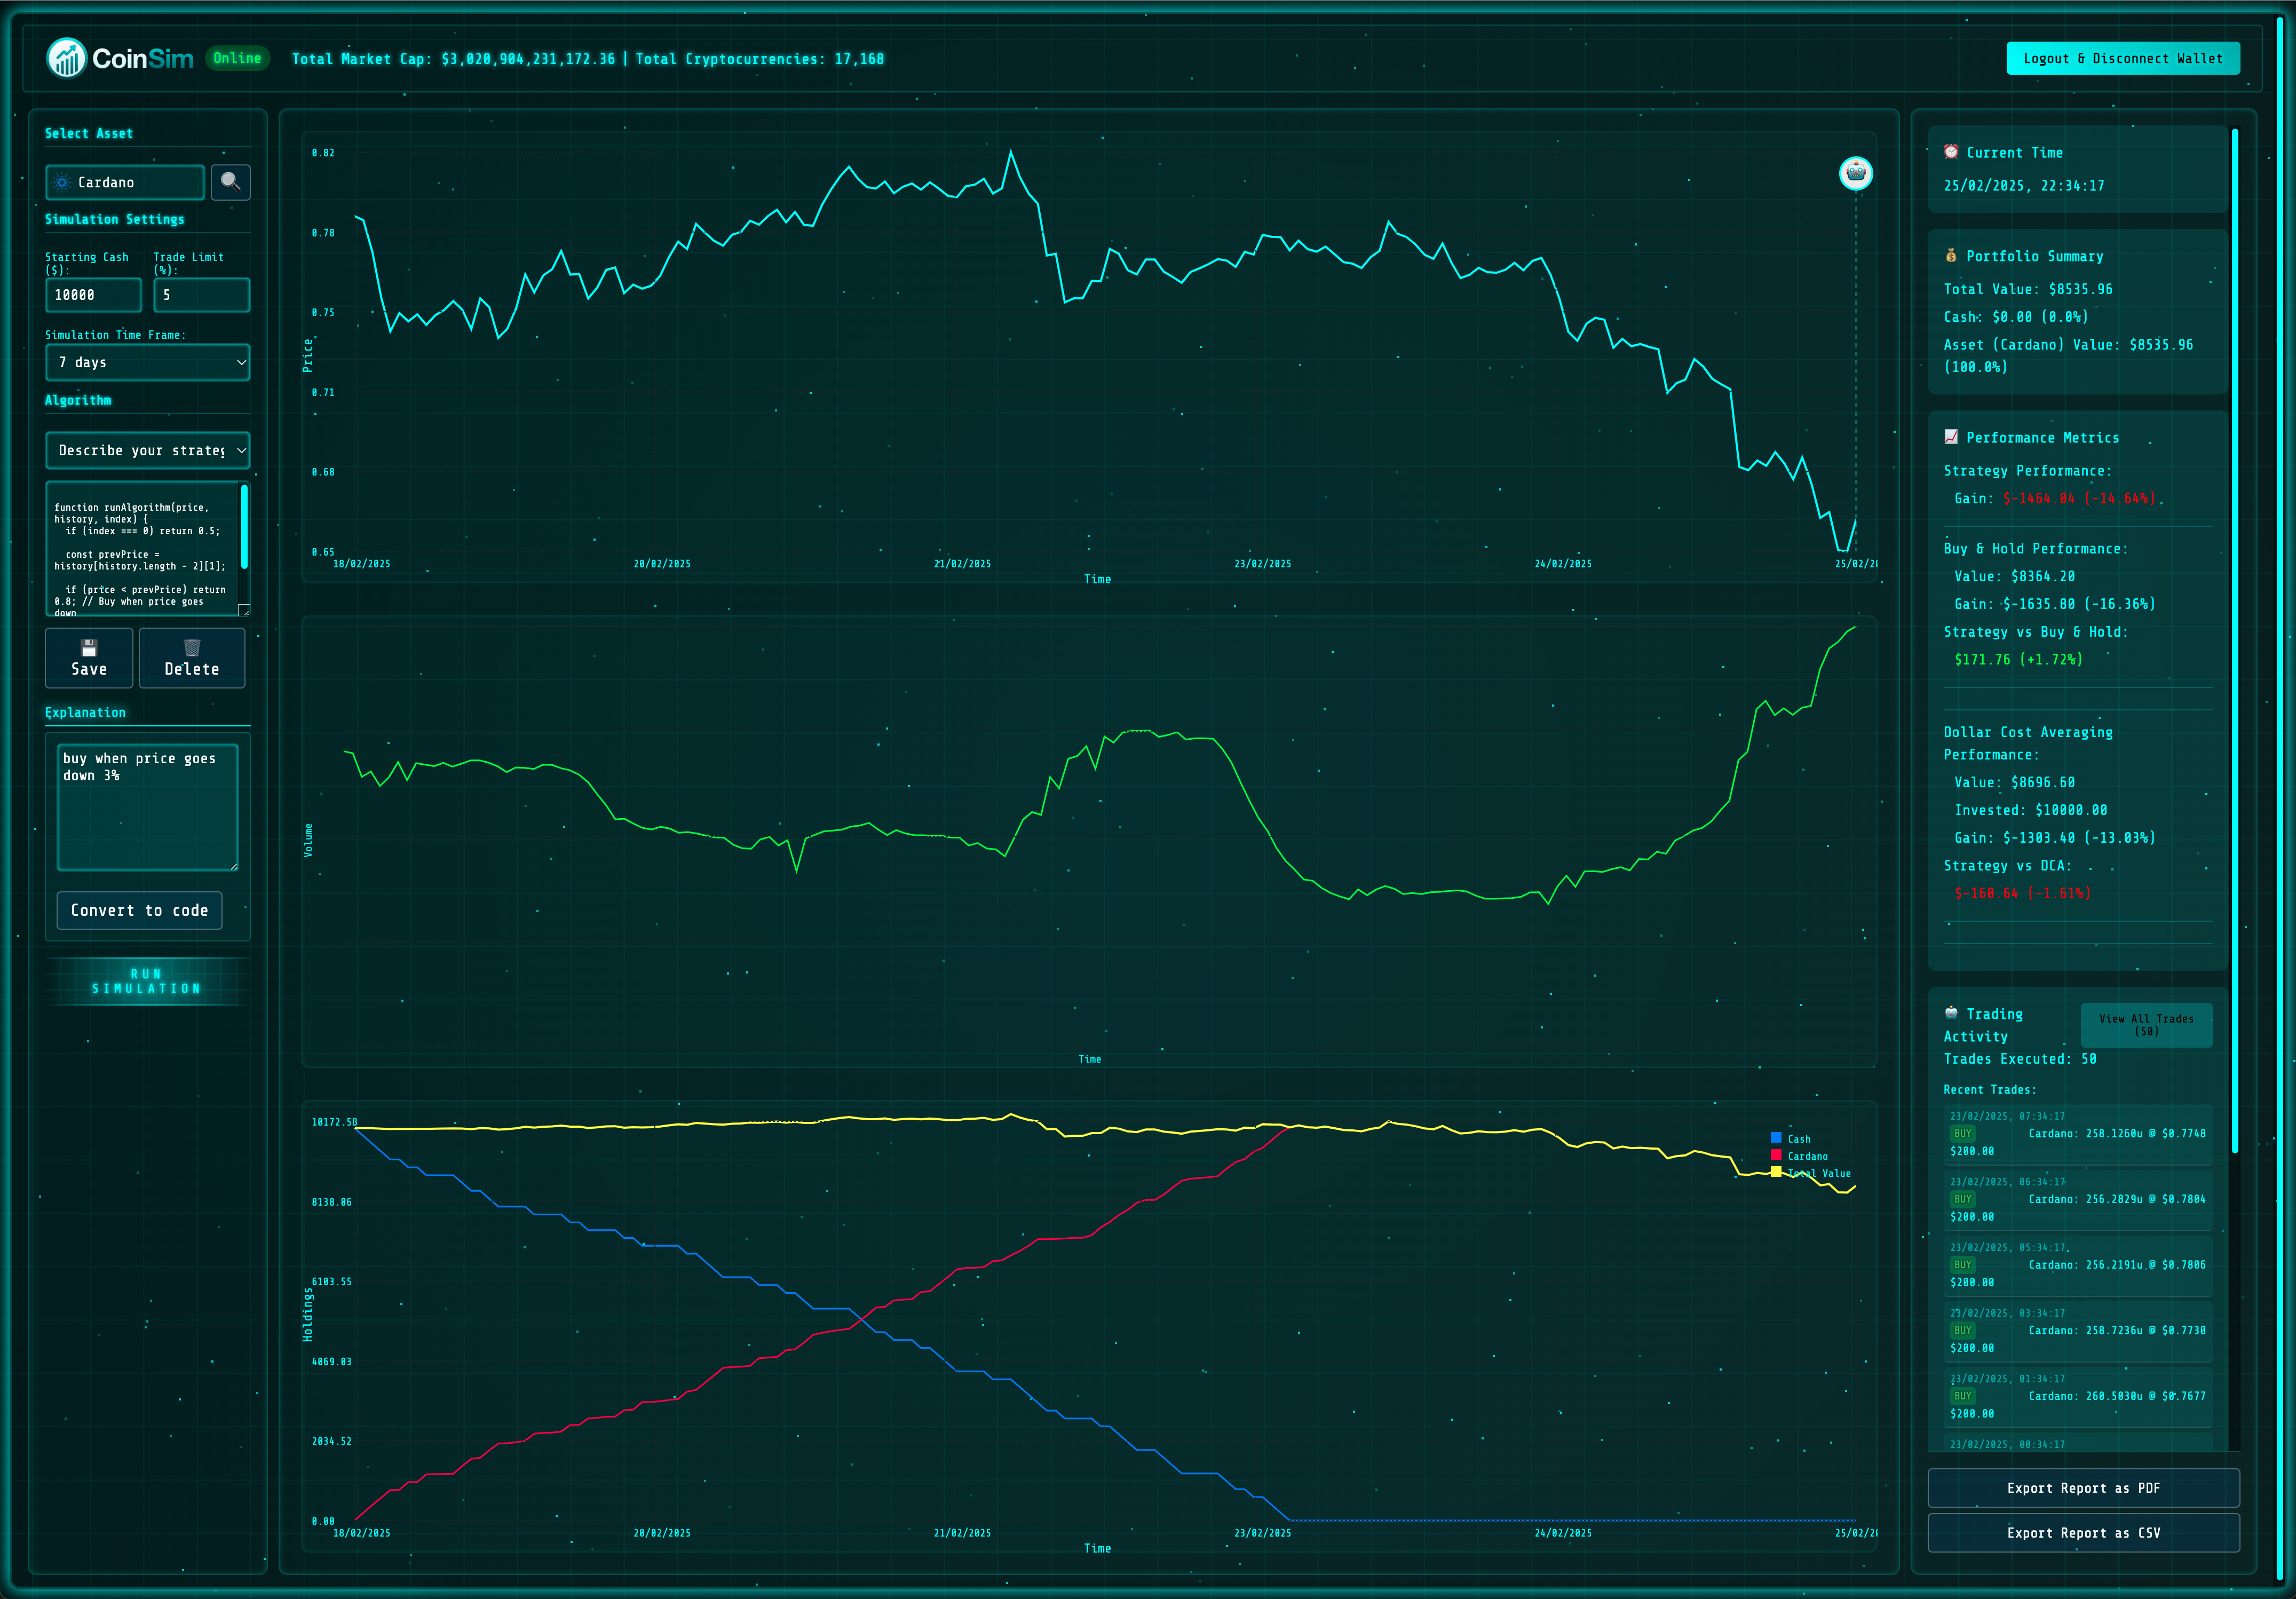The width and height of the screenshot is (2296, 1599).
Task: Save algorithm with floppy disk button
Action: tap(89, 658)
